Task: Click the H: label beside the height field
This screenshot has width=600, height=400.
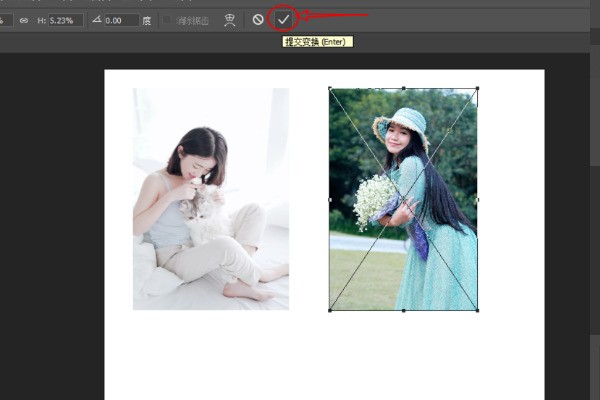Action: tap(42, 20)
